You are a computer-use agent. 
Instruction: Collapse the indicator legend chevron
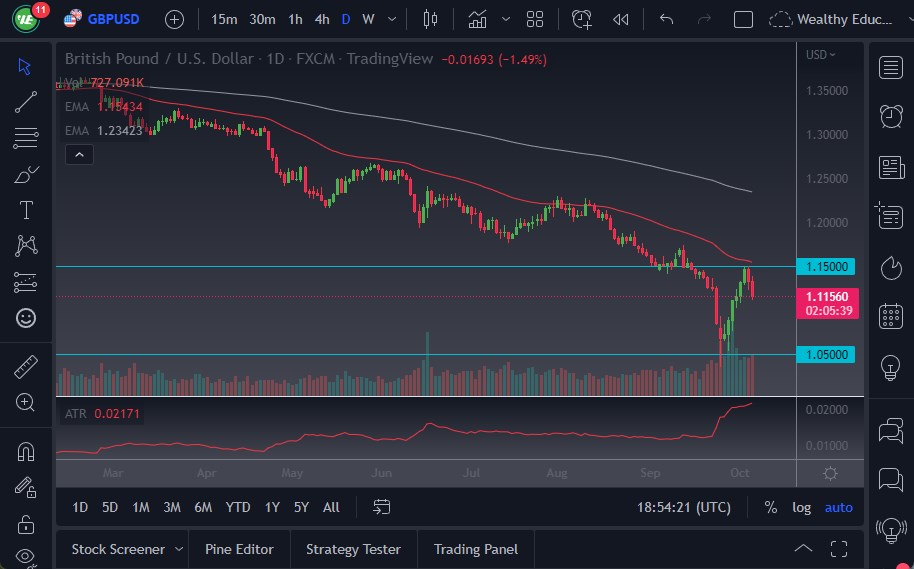[79, 154]
